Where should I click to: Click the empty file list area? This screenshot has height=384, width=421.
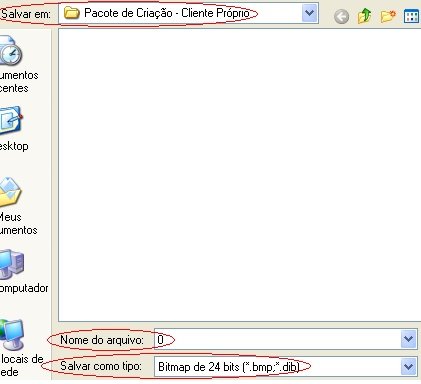click(x=240, y=175)
